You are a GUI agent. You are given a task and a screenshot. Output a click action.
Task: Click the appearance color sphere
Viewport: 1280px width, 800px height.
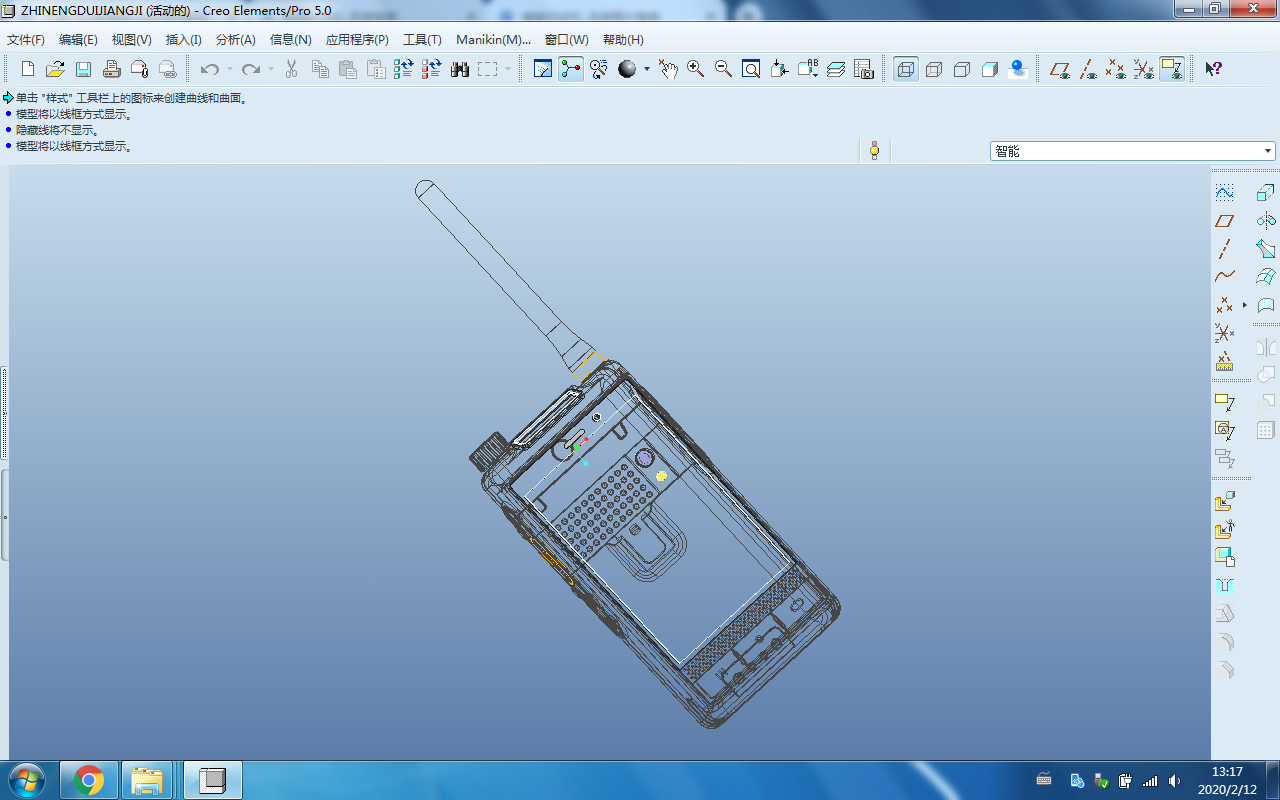(x=627, y=69)
